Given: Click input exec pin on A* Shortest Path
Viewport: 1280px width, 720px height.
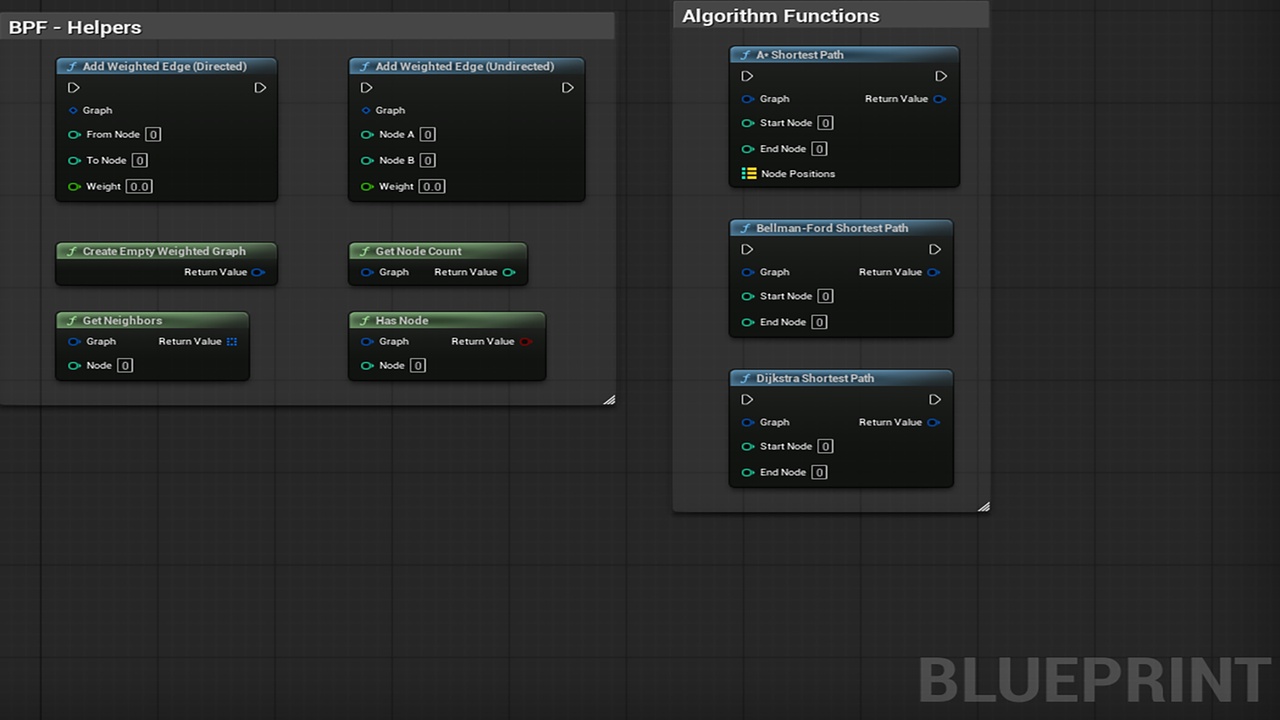Looking at the screenshot, I should [x=747, y=76].
